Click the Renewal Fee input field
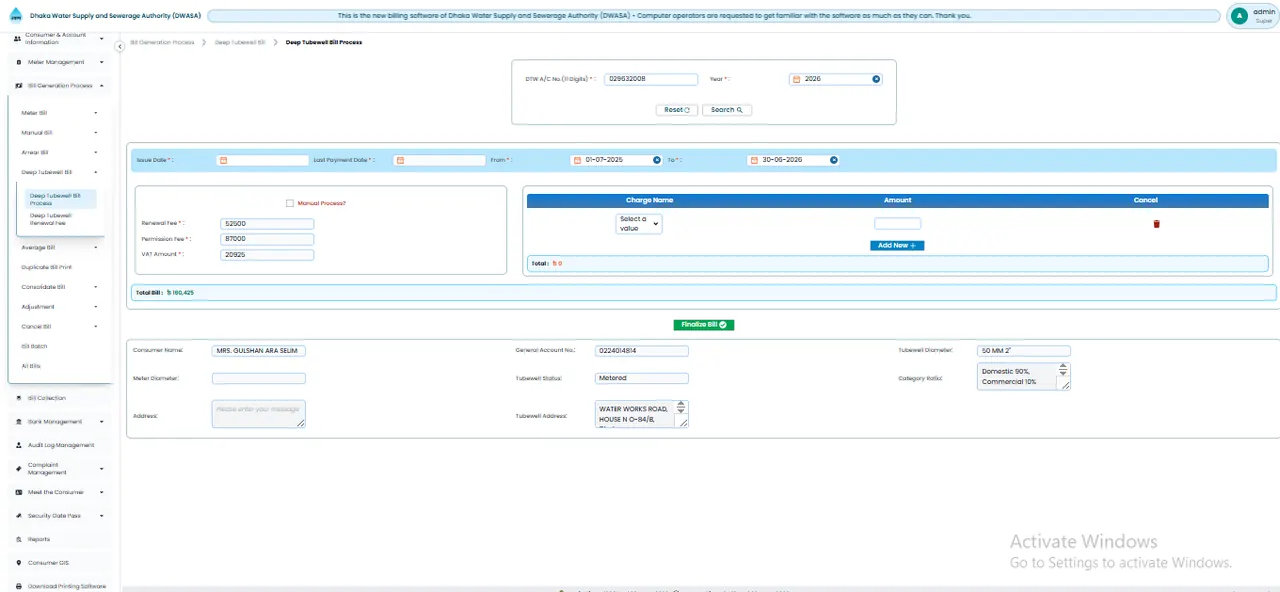 (268, 224)
